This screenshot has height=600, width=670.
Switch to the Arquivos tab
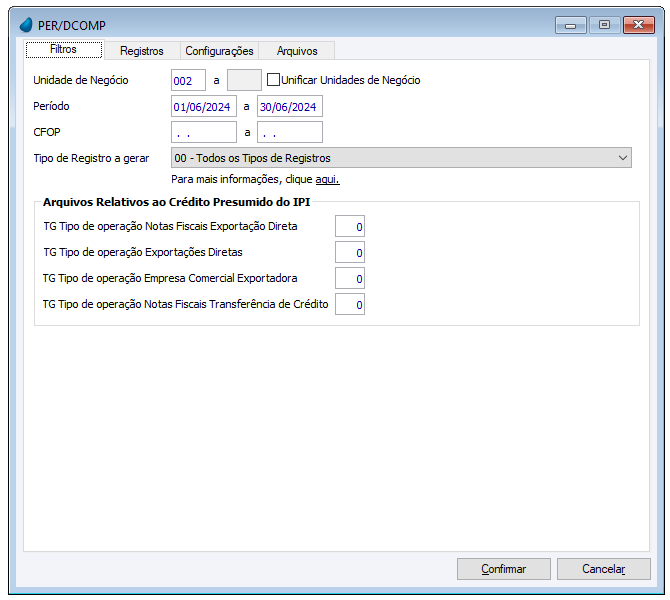297,51
